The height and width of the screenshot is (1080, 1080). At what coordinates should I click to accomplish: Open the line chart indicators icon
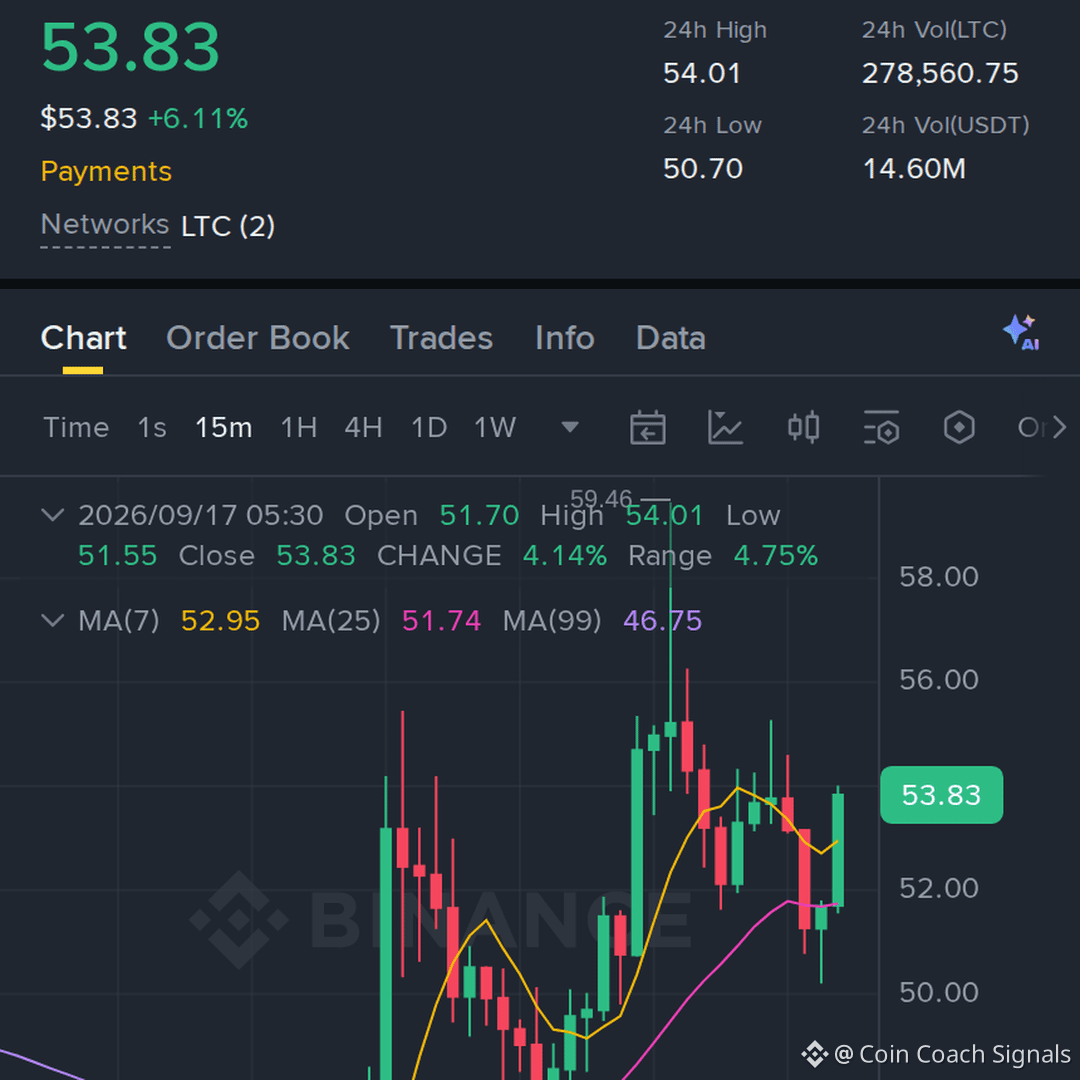click(725, 427)
